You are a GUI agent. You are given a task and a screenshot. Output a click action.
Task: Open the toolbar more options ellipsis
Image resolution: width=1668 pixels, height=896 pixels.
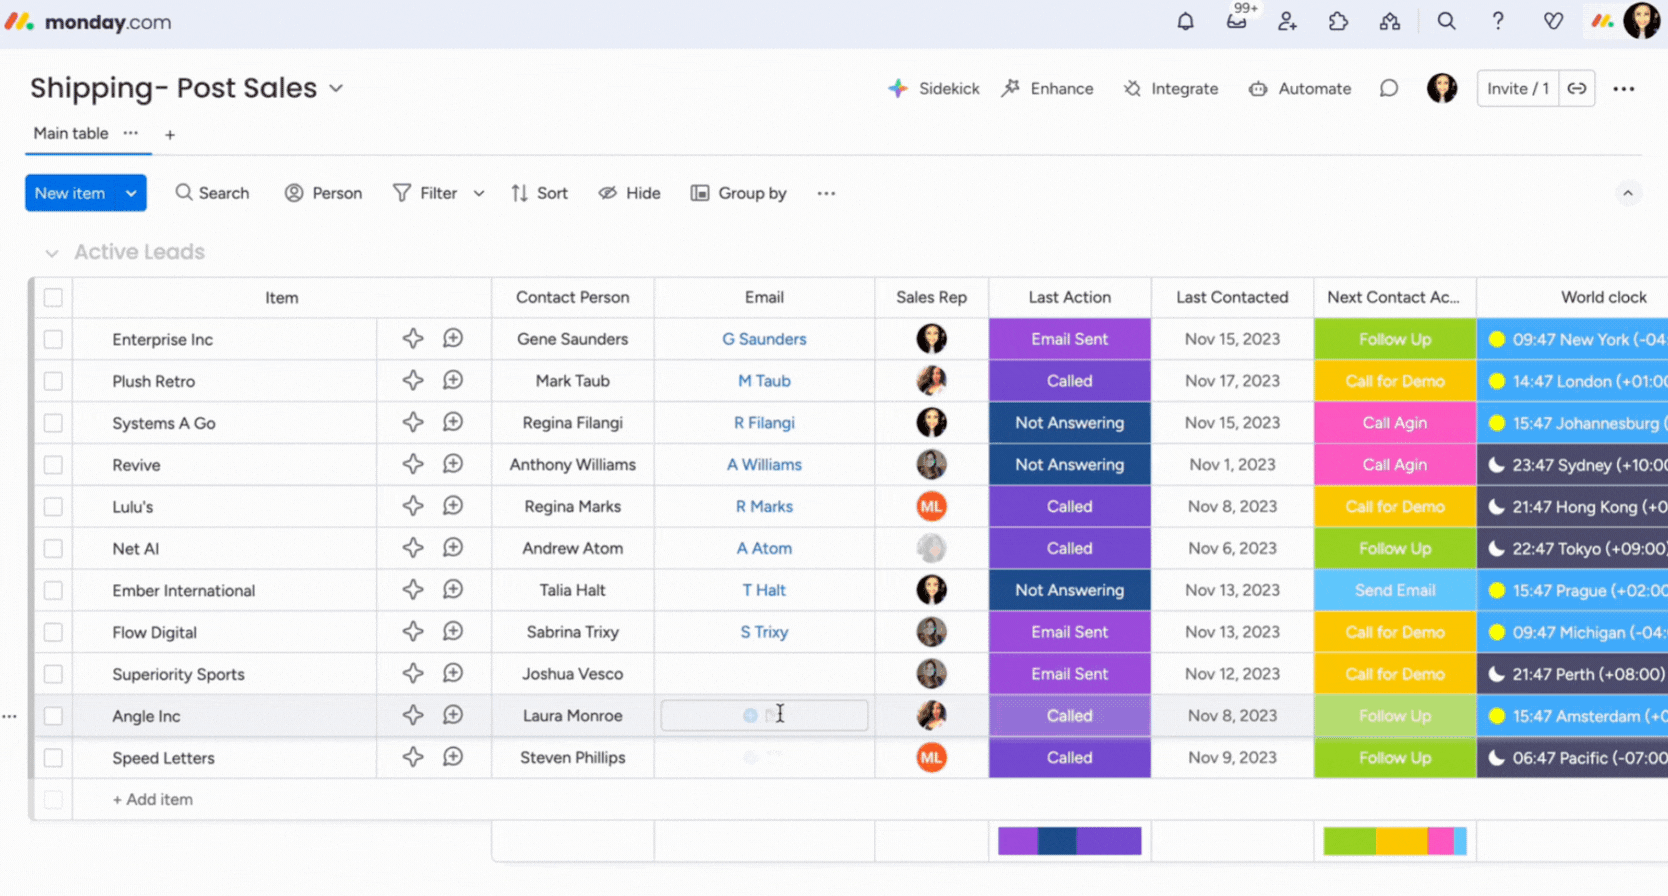coord(826,193)
